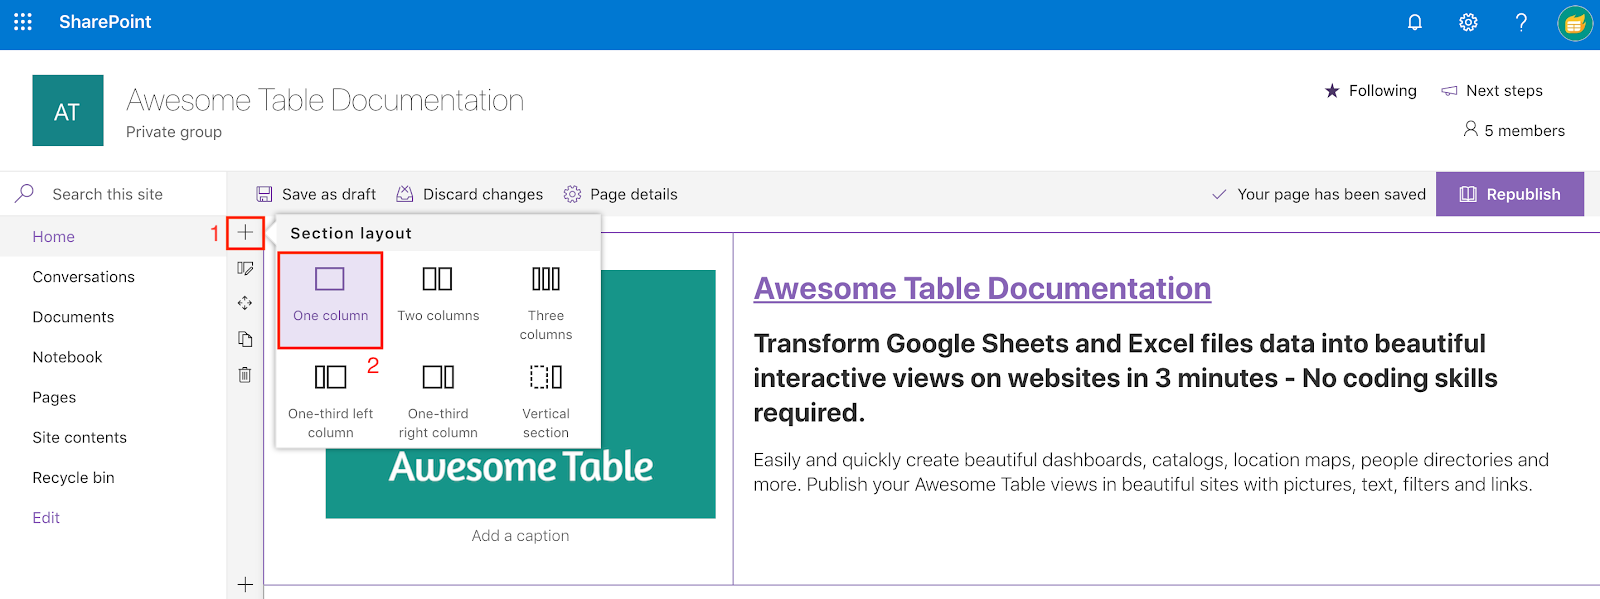Click the Edit navigation link
Image resolution: width=1600 pixels, height=599 pixels.
click(46, 517)
